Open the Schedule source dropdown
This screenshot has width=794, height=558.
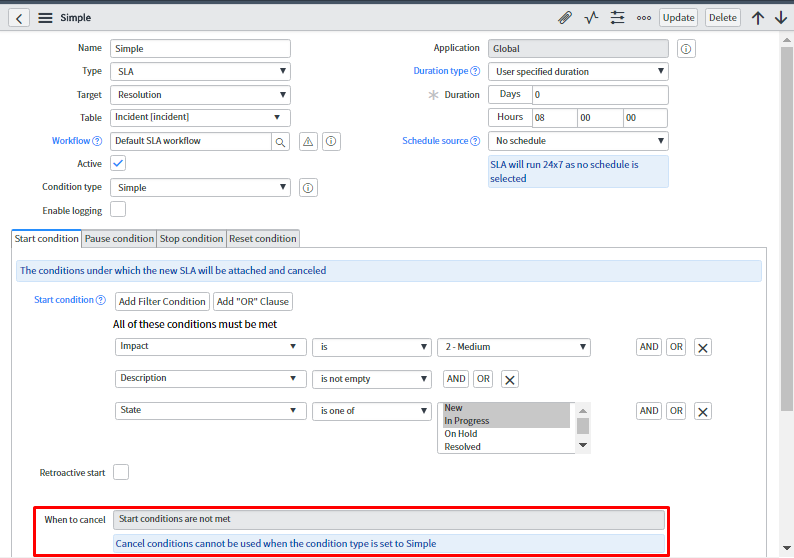tap(578, 141)
